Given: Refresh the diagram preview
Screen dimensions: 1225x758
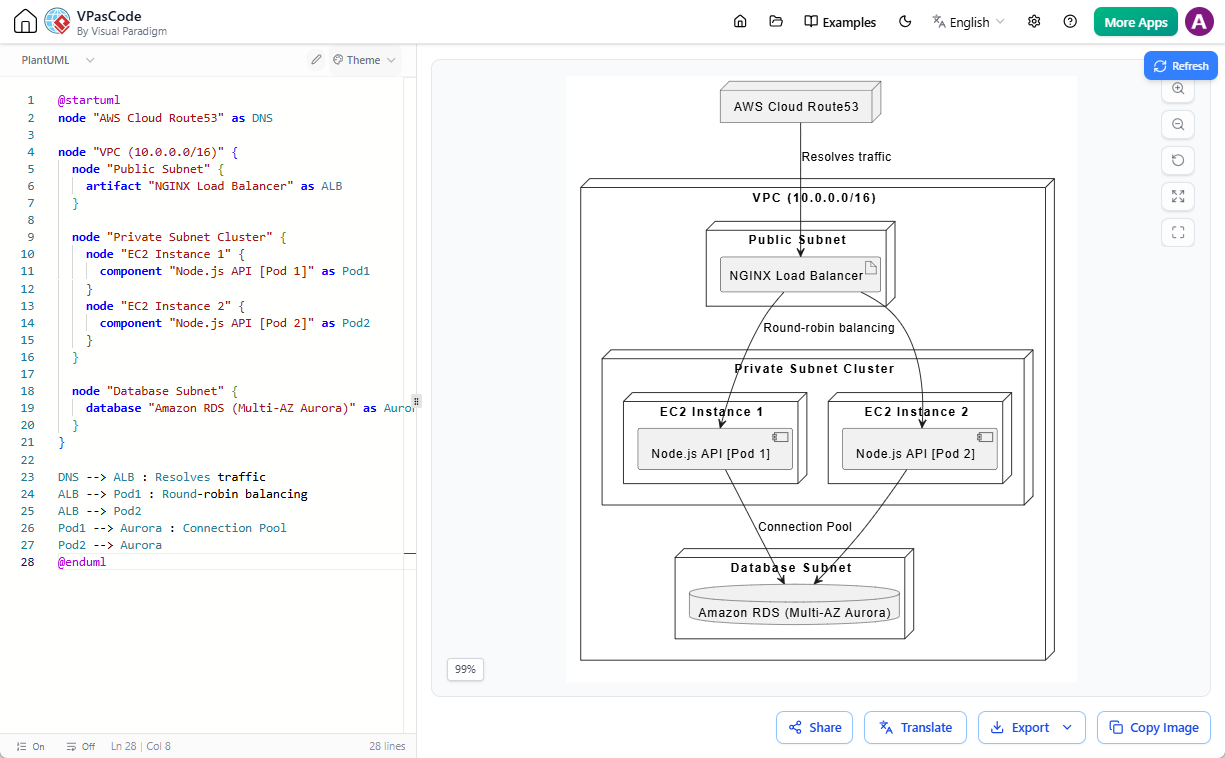Looking at the screenshot, I should coord(1181,66).
